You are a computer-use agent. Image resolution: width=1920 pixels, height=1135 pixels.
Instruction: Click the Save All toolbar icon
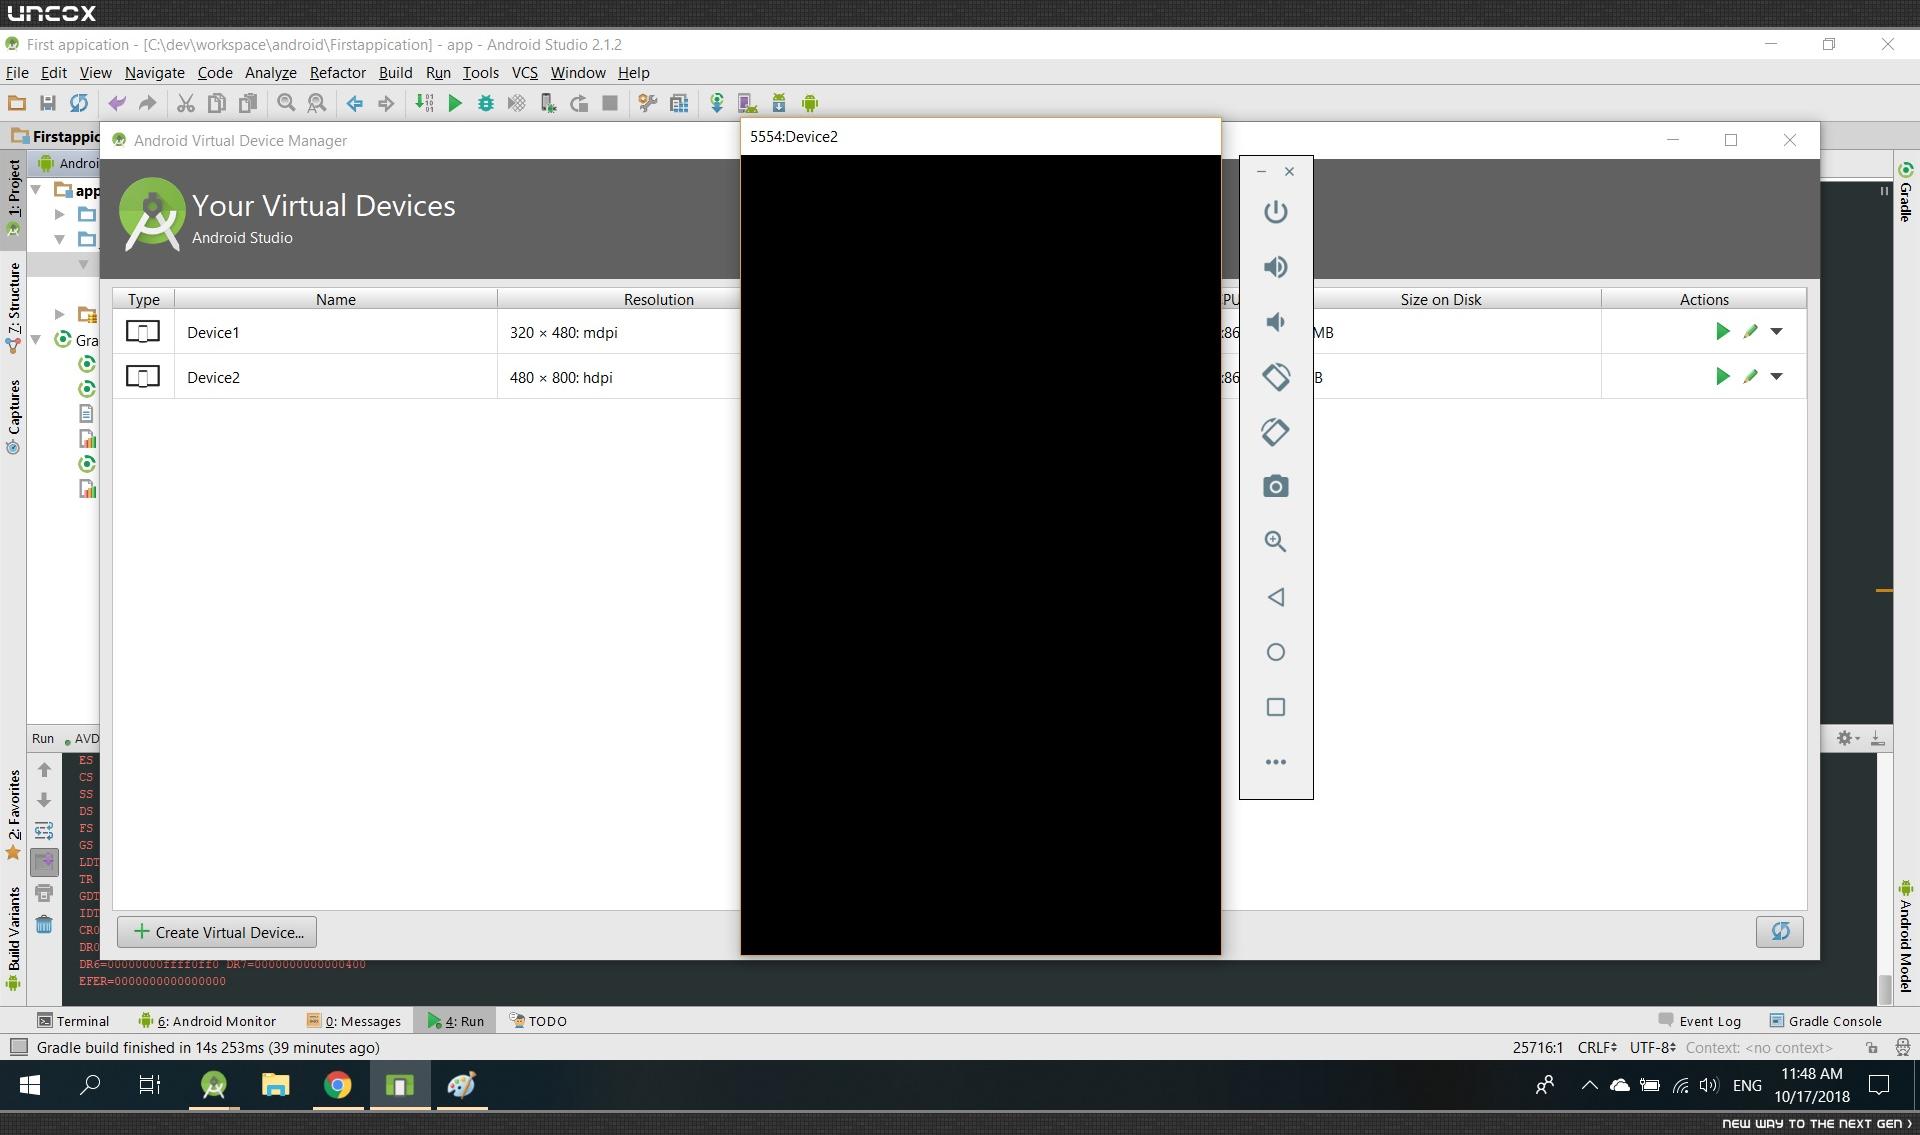(x=47, y=103)
